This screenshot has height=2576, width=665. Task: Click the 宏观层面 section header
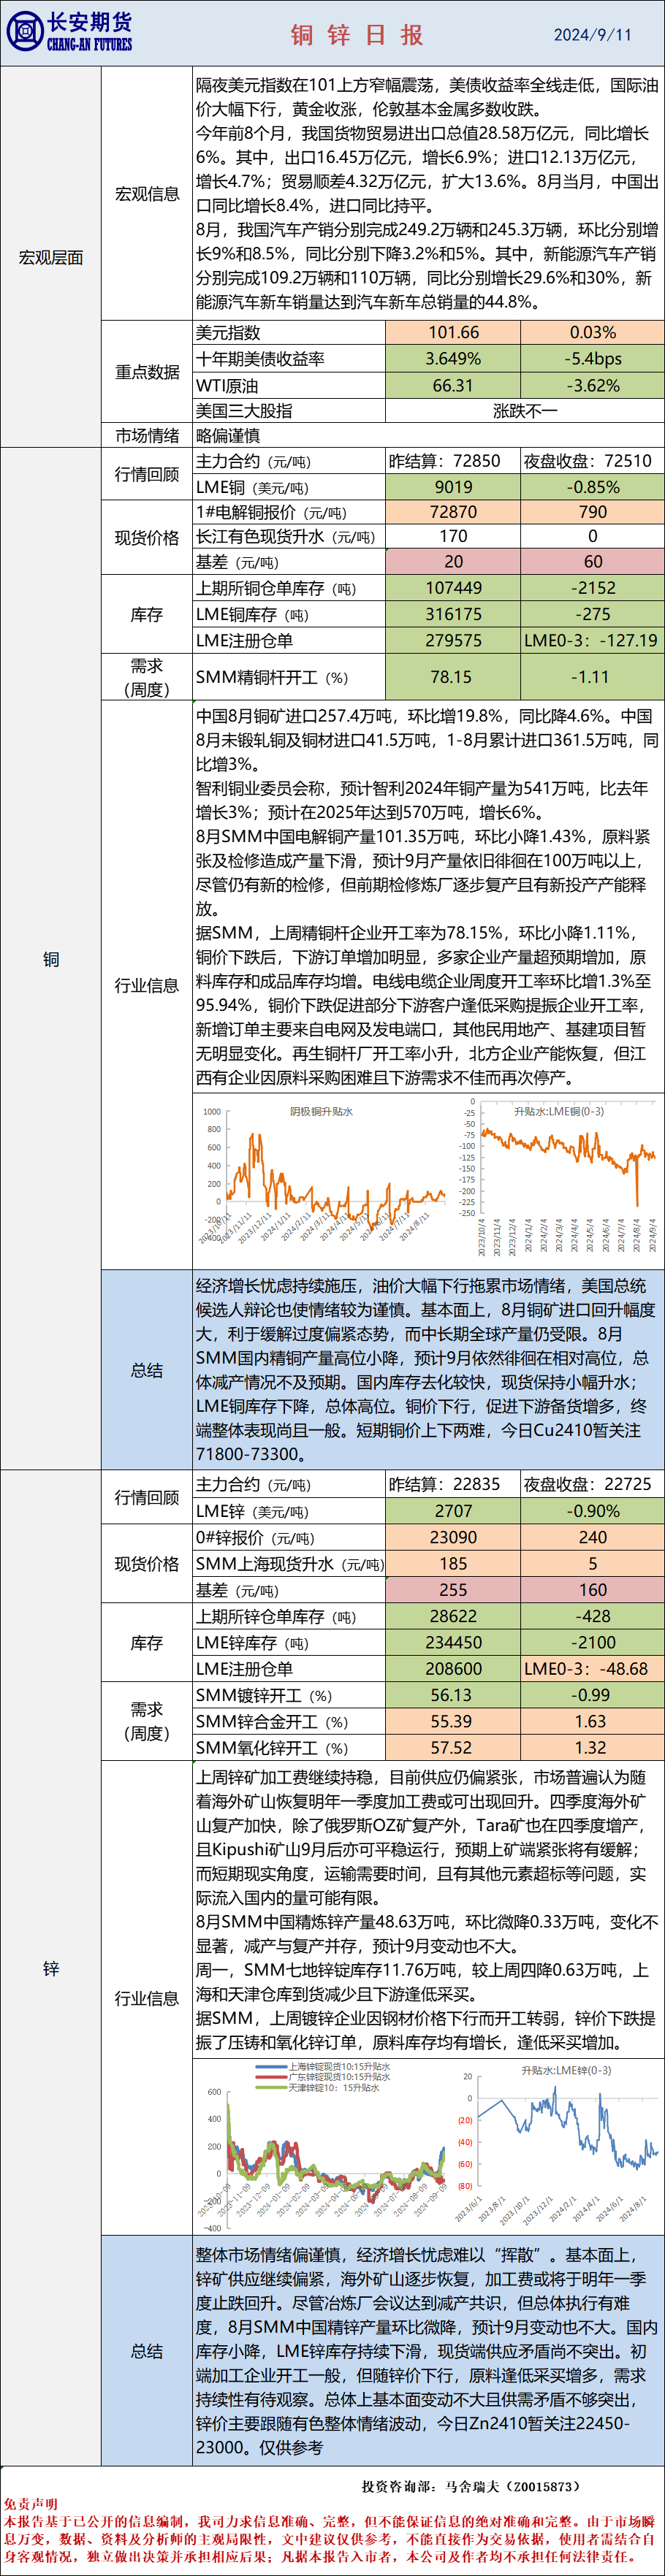point(51,257)
